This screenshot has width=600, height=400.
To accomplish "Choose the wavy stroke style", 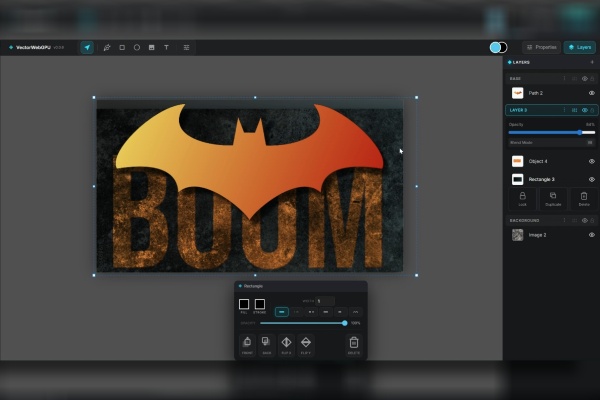I will (355, 312).
